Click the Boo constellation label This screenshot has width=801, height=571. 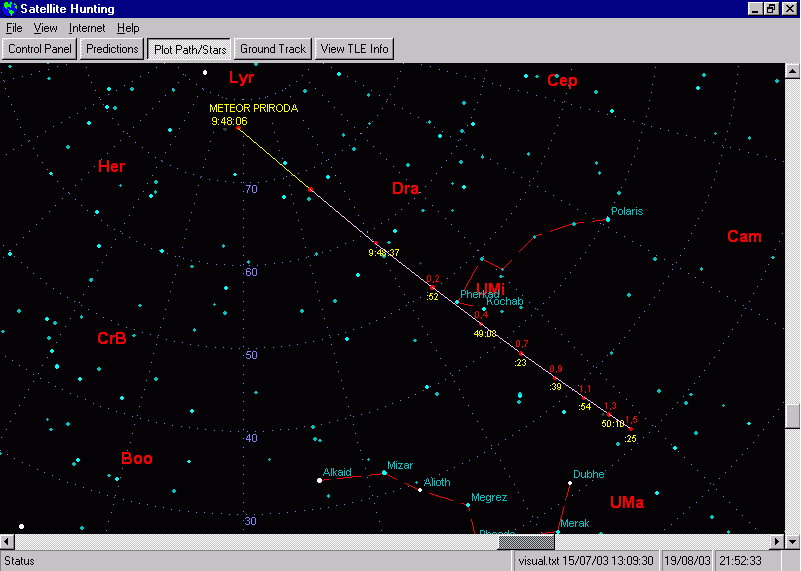pyautogui.click(x=136, y=458)
